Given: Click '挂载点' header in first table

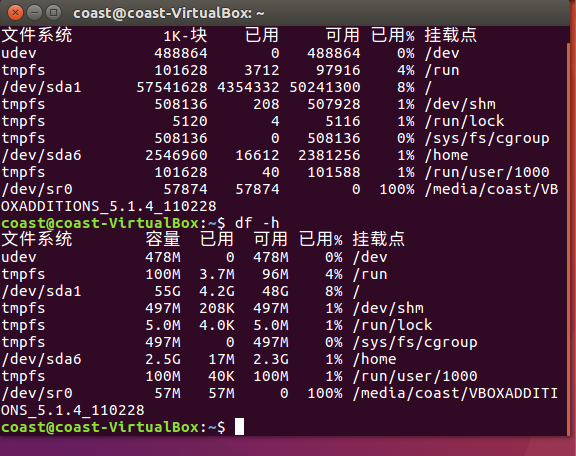Looking at the screenshot, I should point(451,35).
